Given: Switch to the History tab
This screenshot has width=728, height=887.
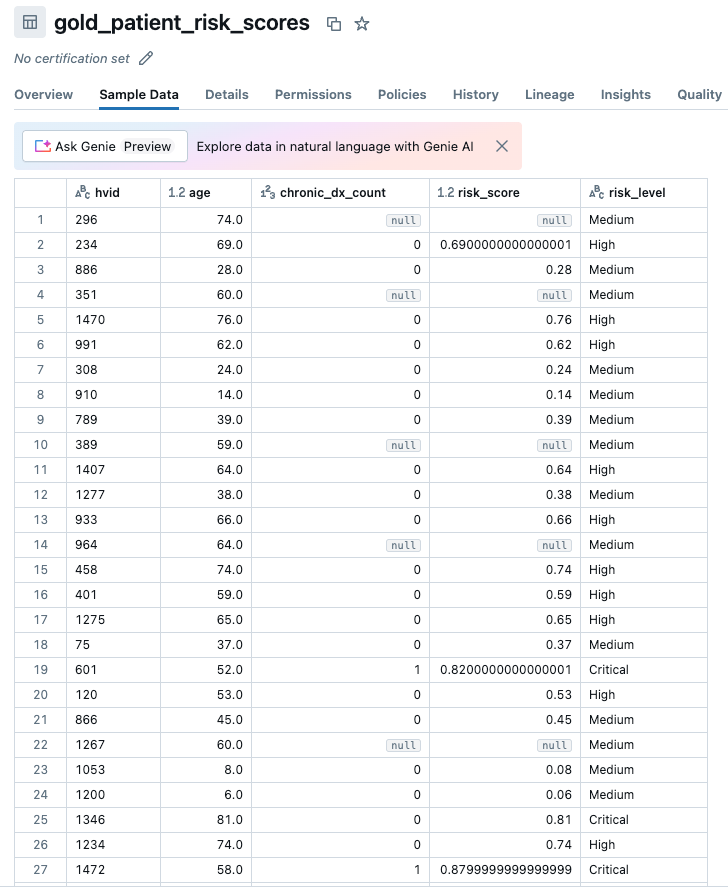Looking at the screenshot, I should [x=475, y=95].
